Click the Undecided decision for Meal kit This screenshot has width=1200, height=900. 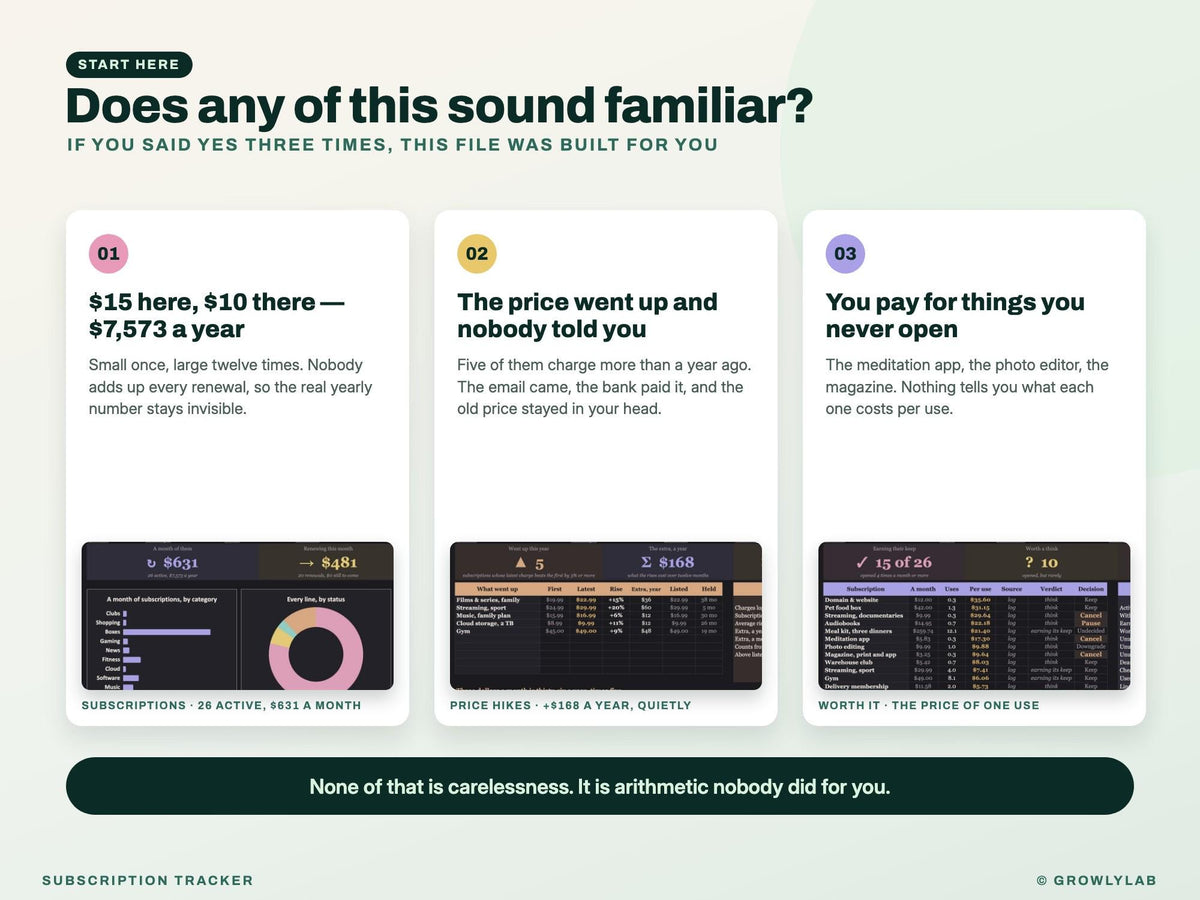(1091, 631)
